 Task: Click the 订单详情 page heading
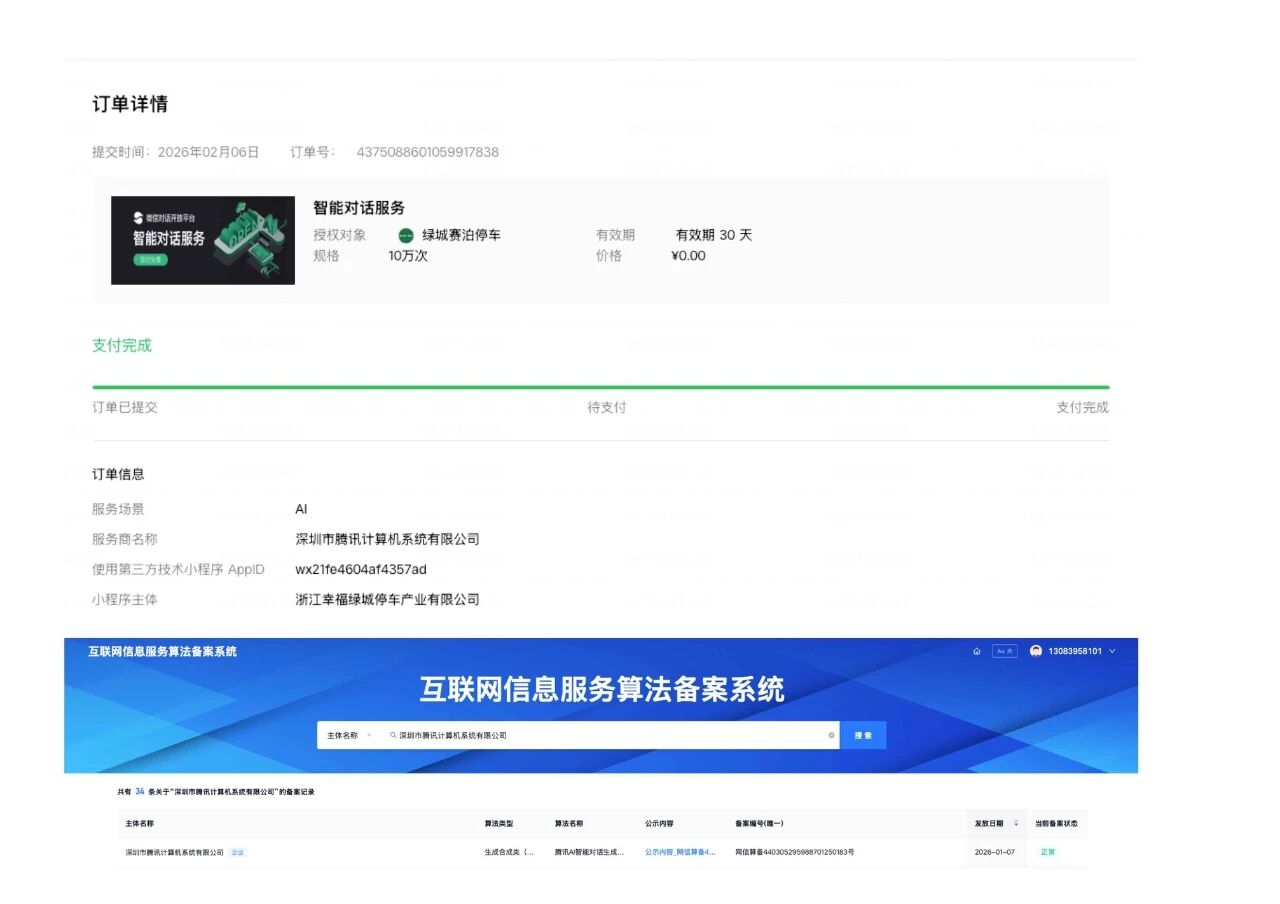[130, 104]
